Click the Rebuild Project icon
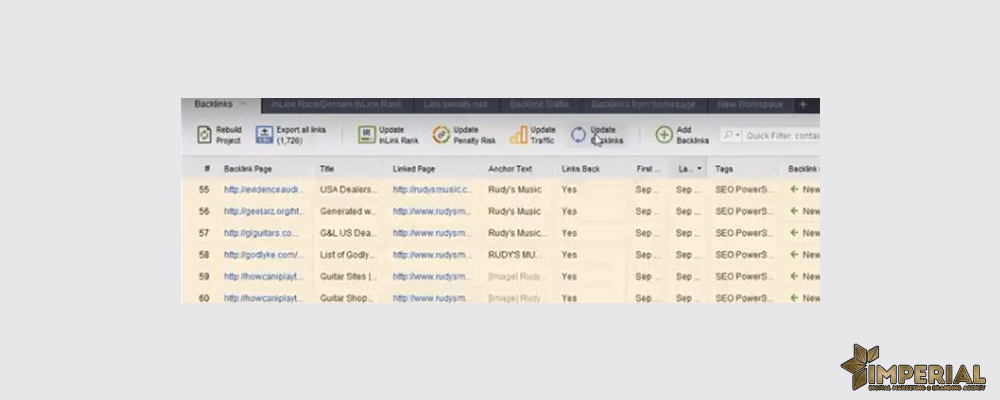Viewport: 1000px width, 400px height. click(x=203, y=135)
